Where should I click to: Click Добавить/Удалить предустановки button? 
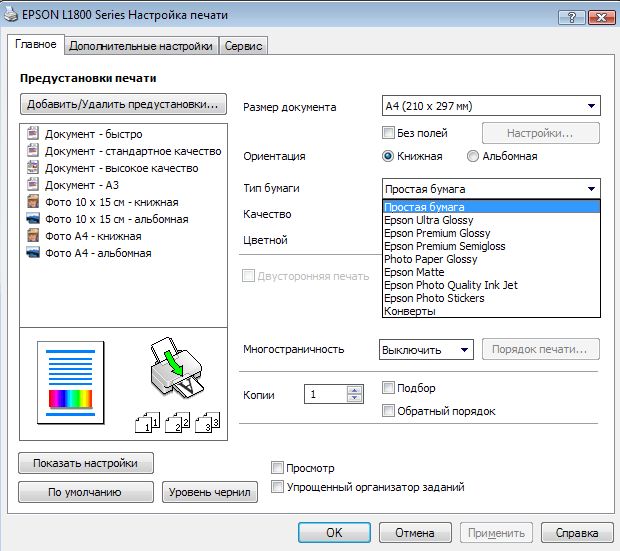click(123, 104)
